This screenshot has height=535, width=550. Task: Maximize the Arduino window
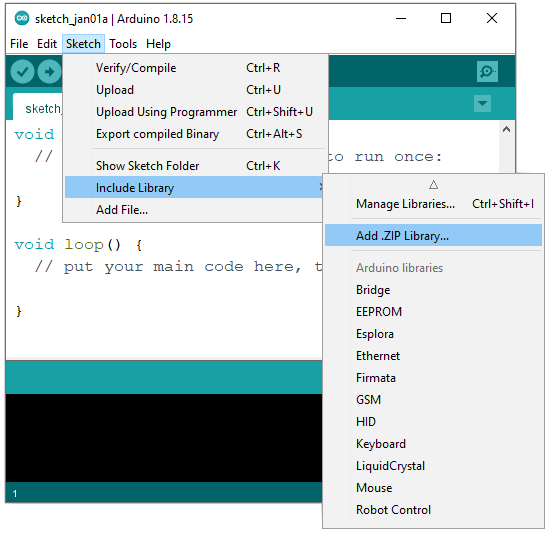coord(446,18)
